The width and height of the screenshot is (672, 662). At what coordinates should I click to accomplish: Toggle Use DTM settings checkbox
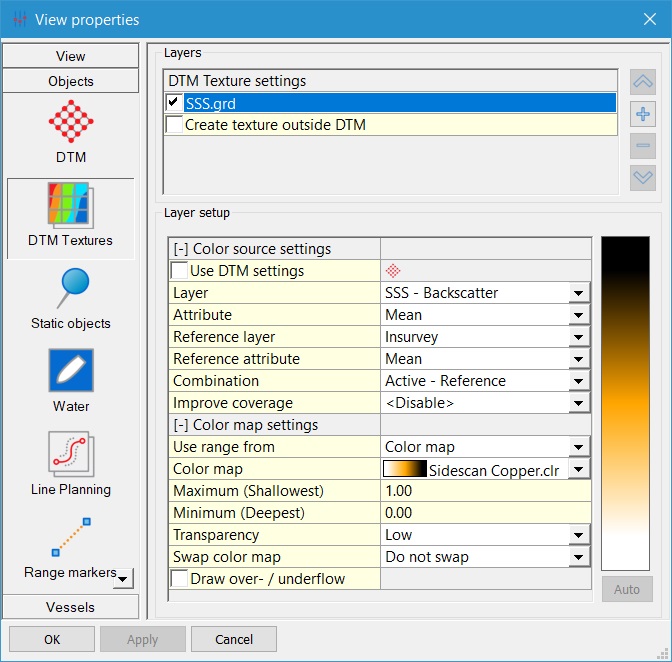(179, 271)
